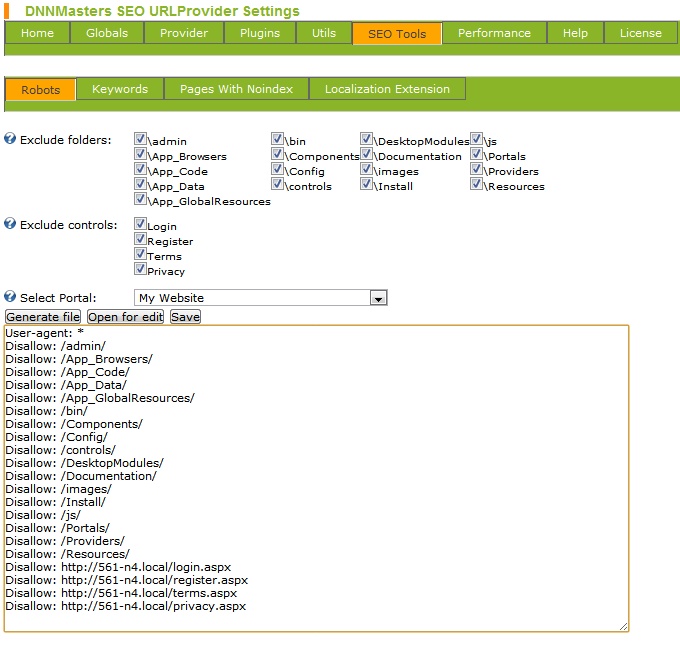Screen dimensions: 680x646
Task: Switch to the Globals tab
Action: [107, 33]
